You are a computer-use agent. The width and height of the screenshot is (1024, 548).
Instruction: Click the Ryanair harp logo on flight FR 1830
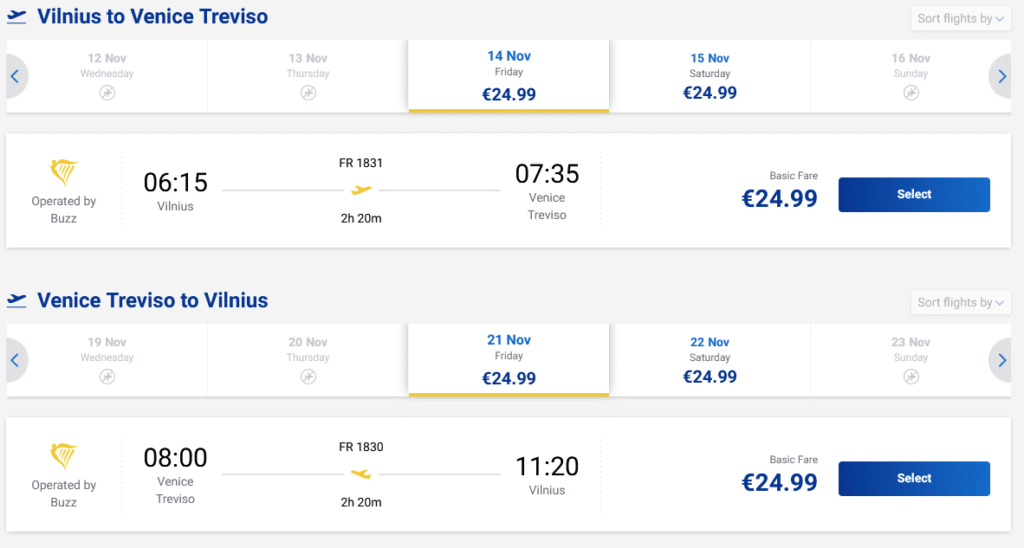pyautogui.click(x=64, y=457)
